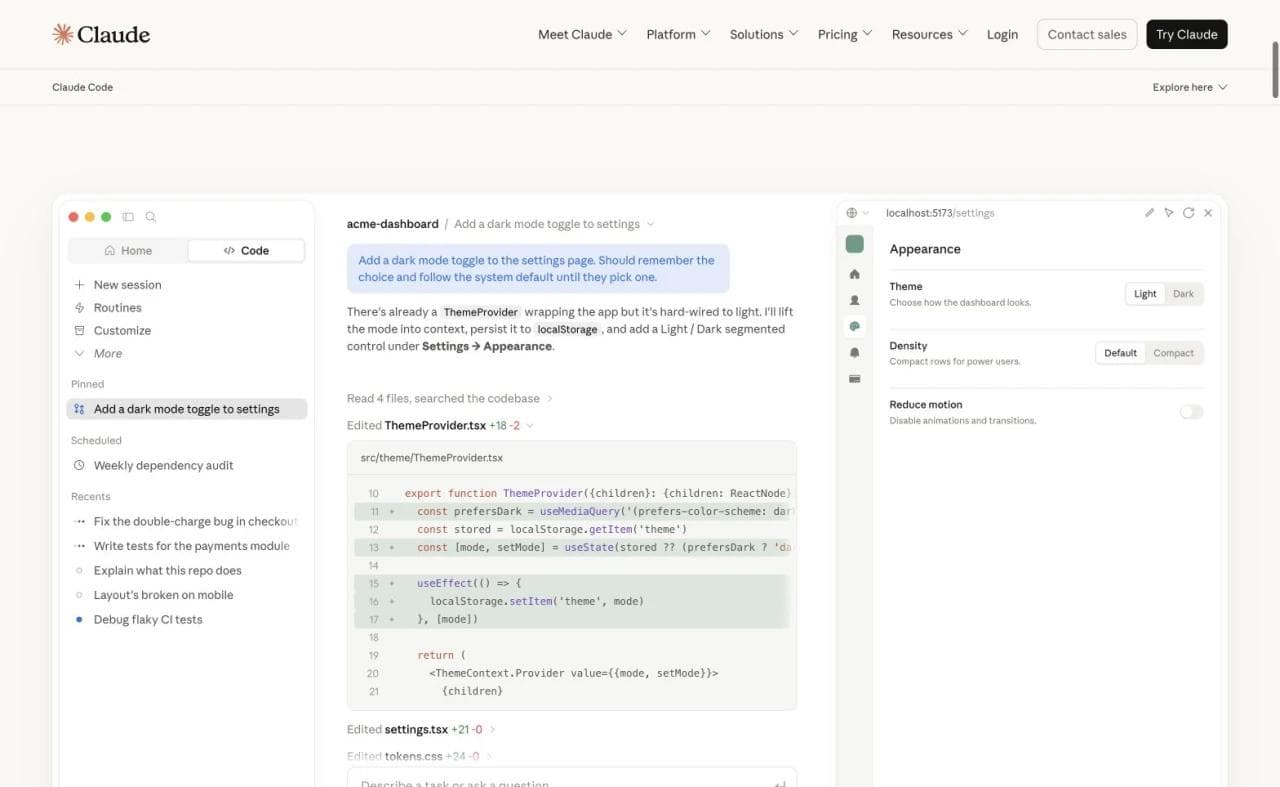Viewport: 1280px width, 787px height.
Task: Expand the Meet Claude menu
Action: [x=582, y=34]
